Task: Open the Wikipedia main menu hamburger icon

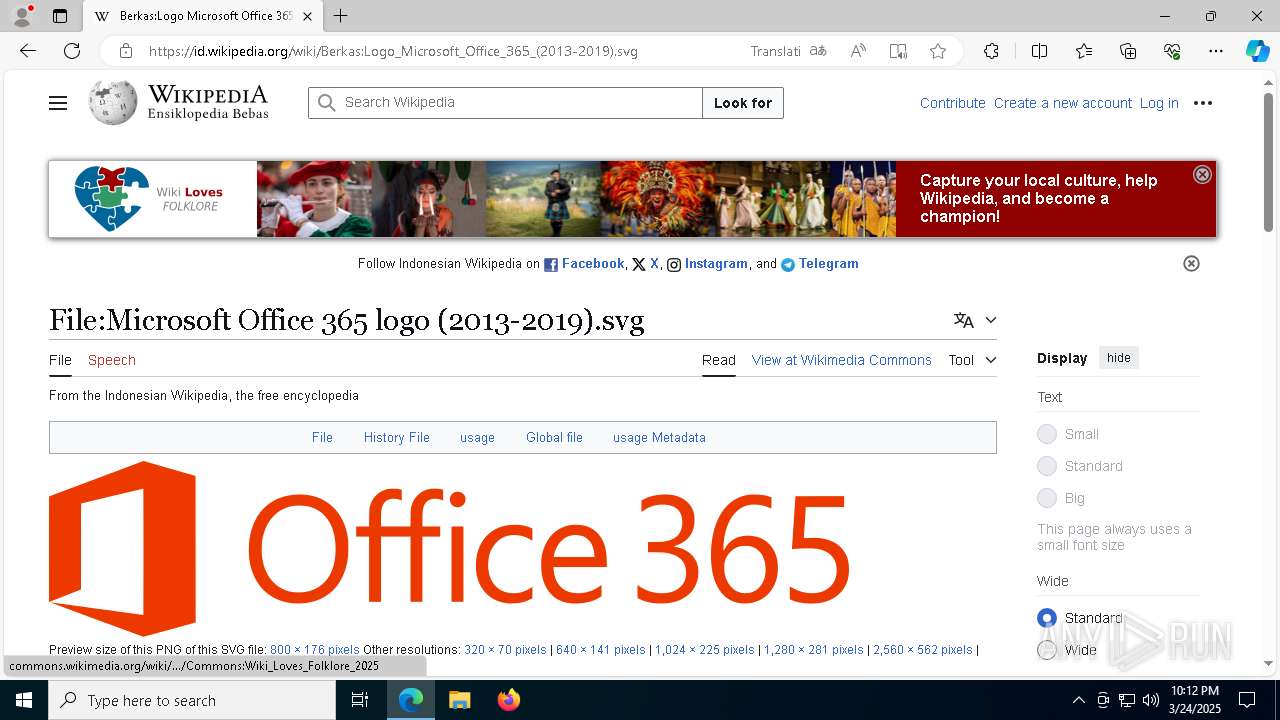Action: (x=58, y=103)
